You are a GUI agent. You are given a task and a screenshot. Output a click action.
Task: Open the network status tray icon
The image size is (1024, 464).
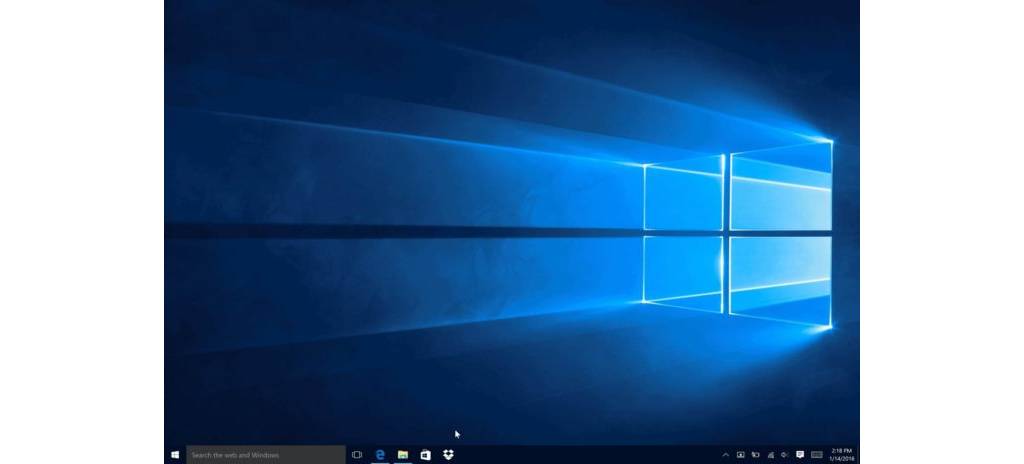coord(770,455)
